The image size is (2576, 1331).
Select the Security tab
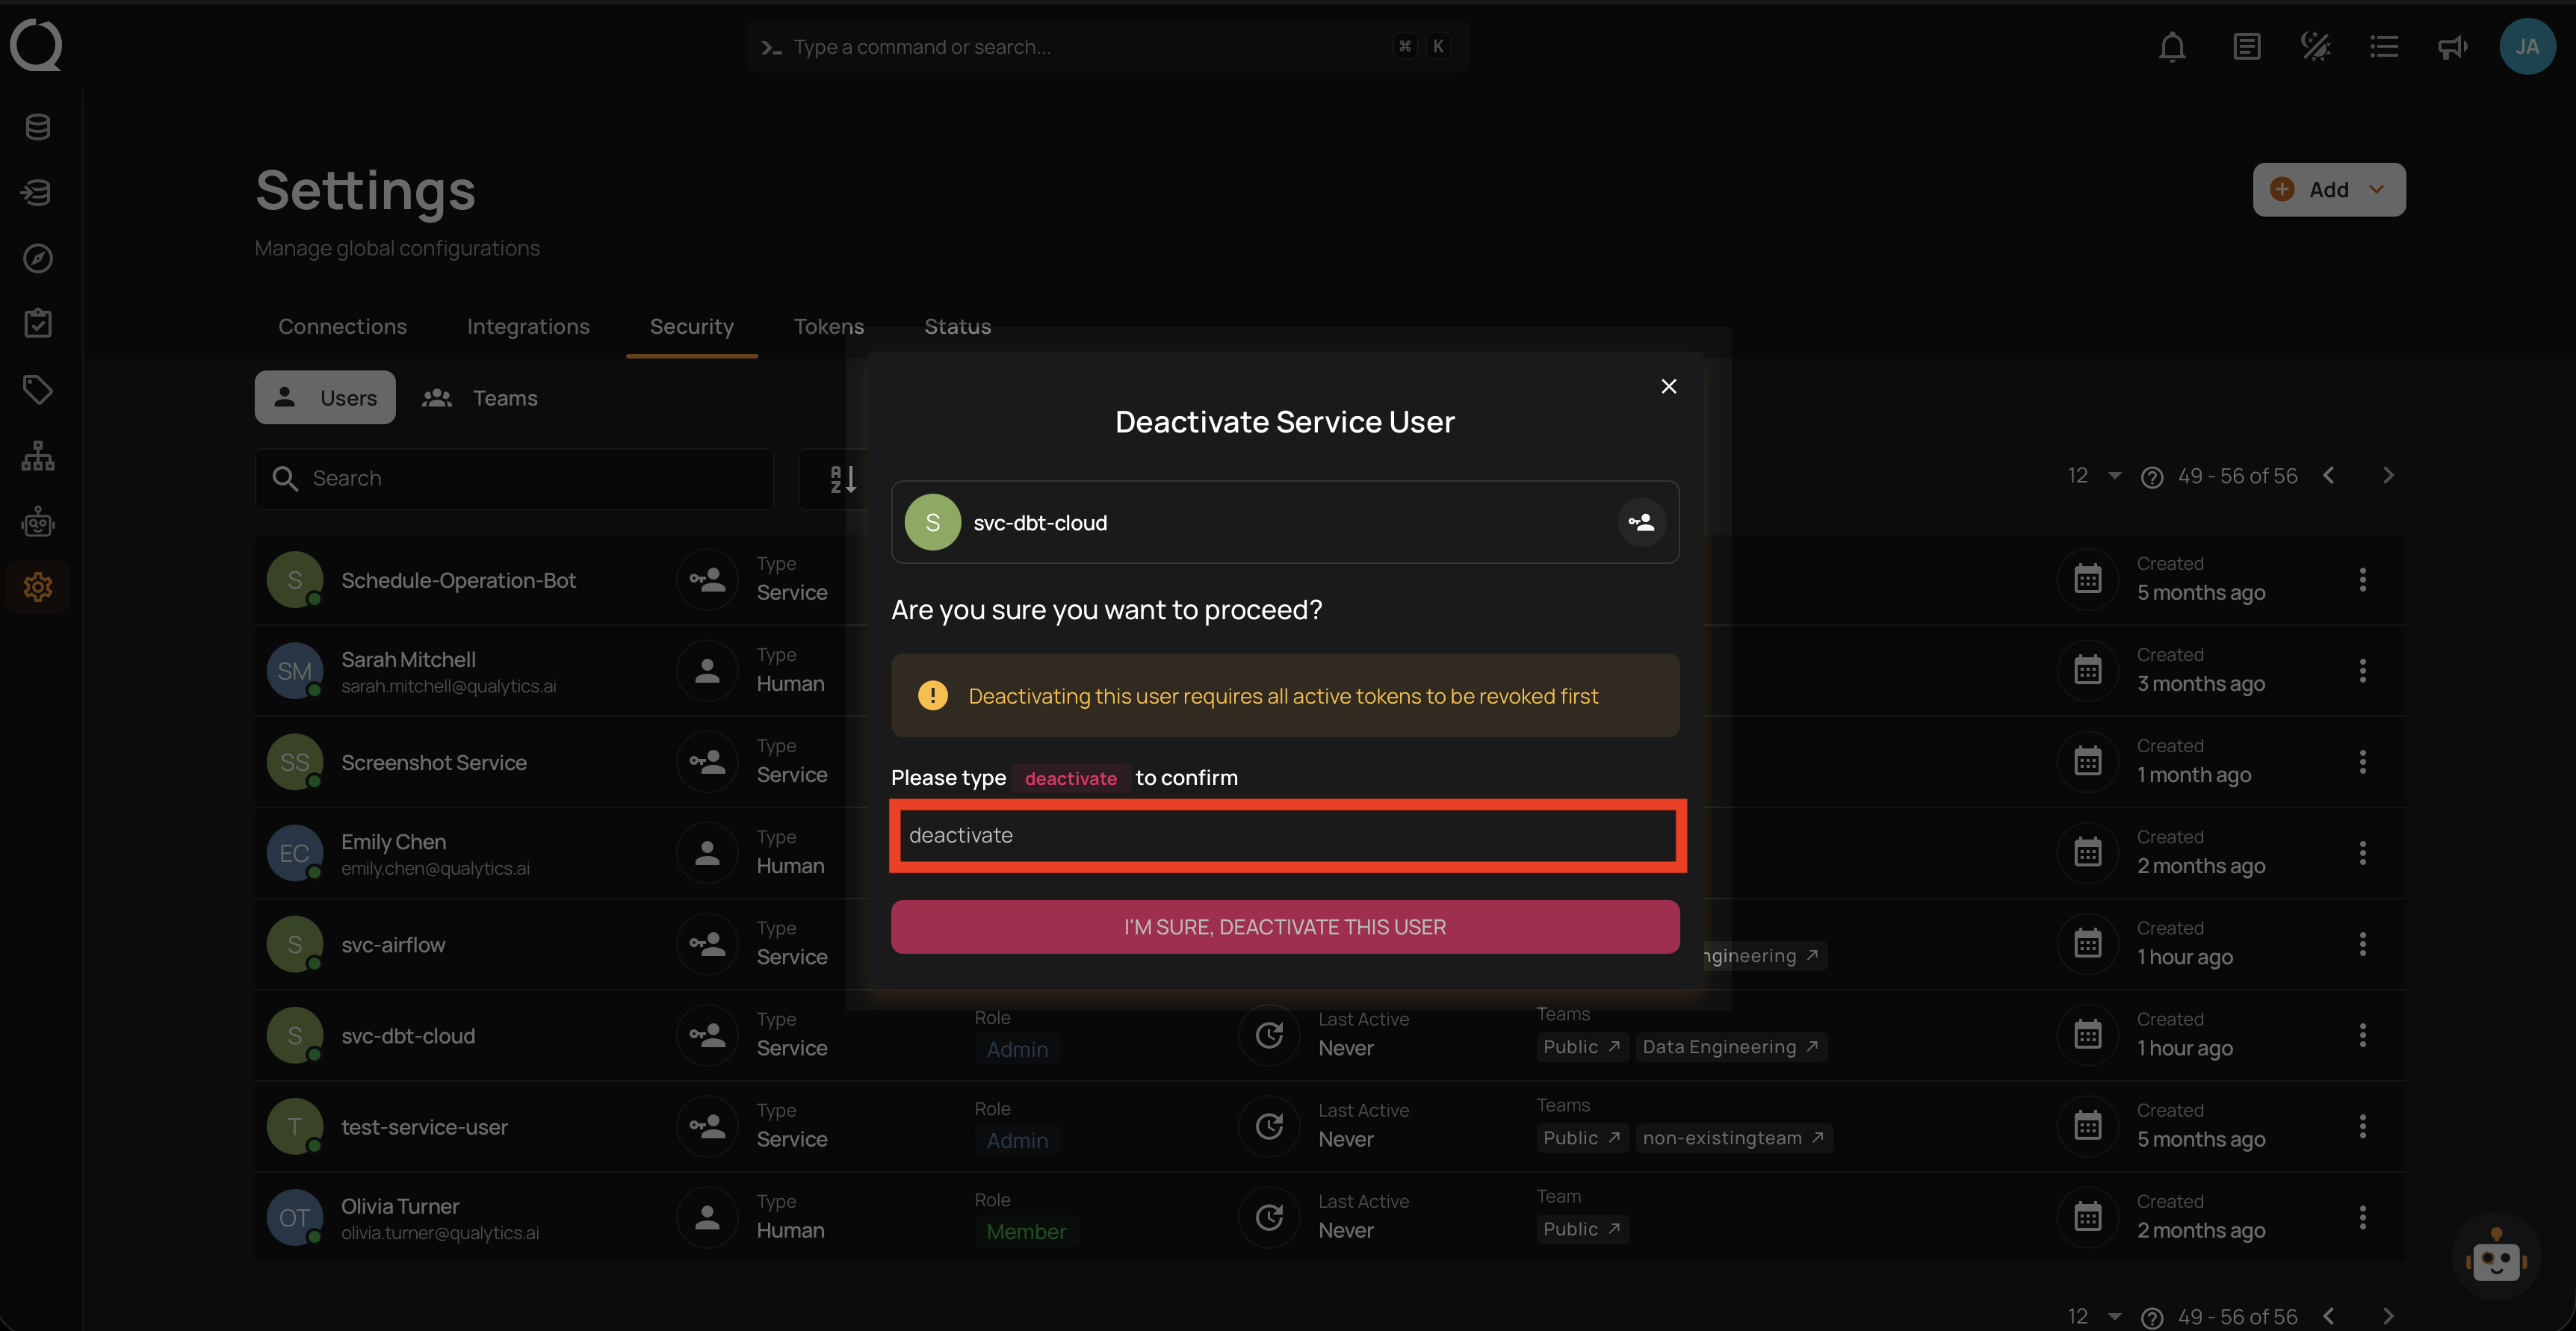[x=691, y=326]
